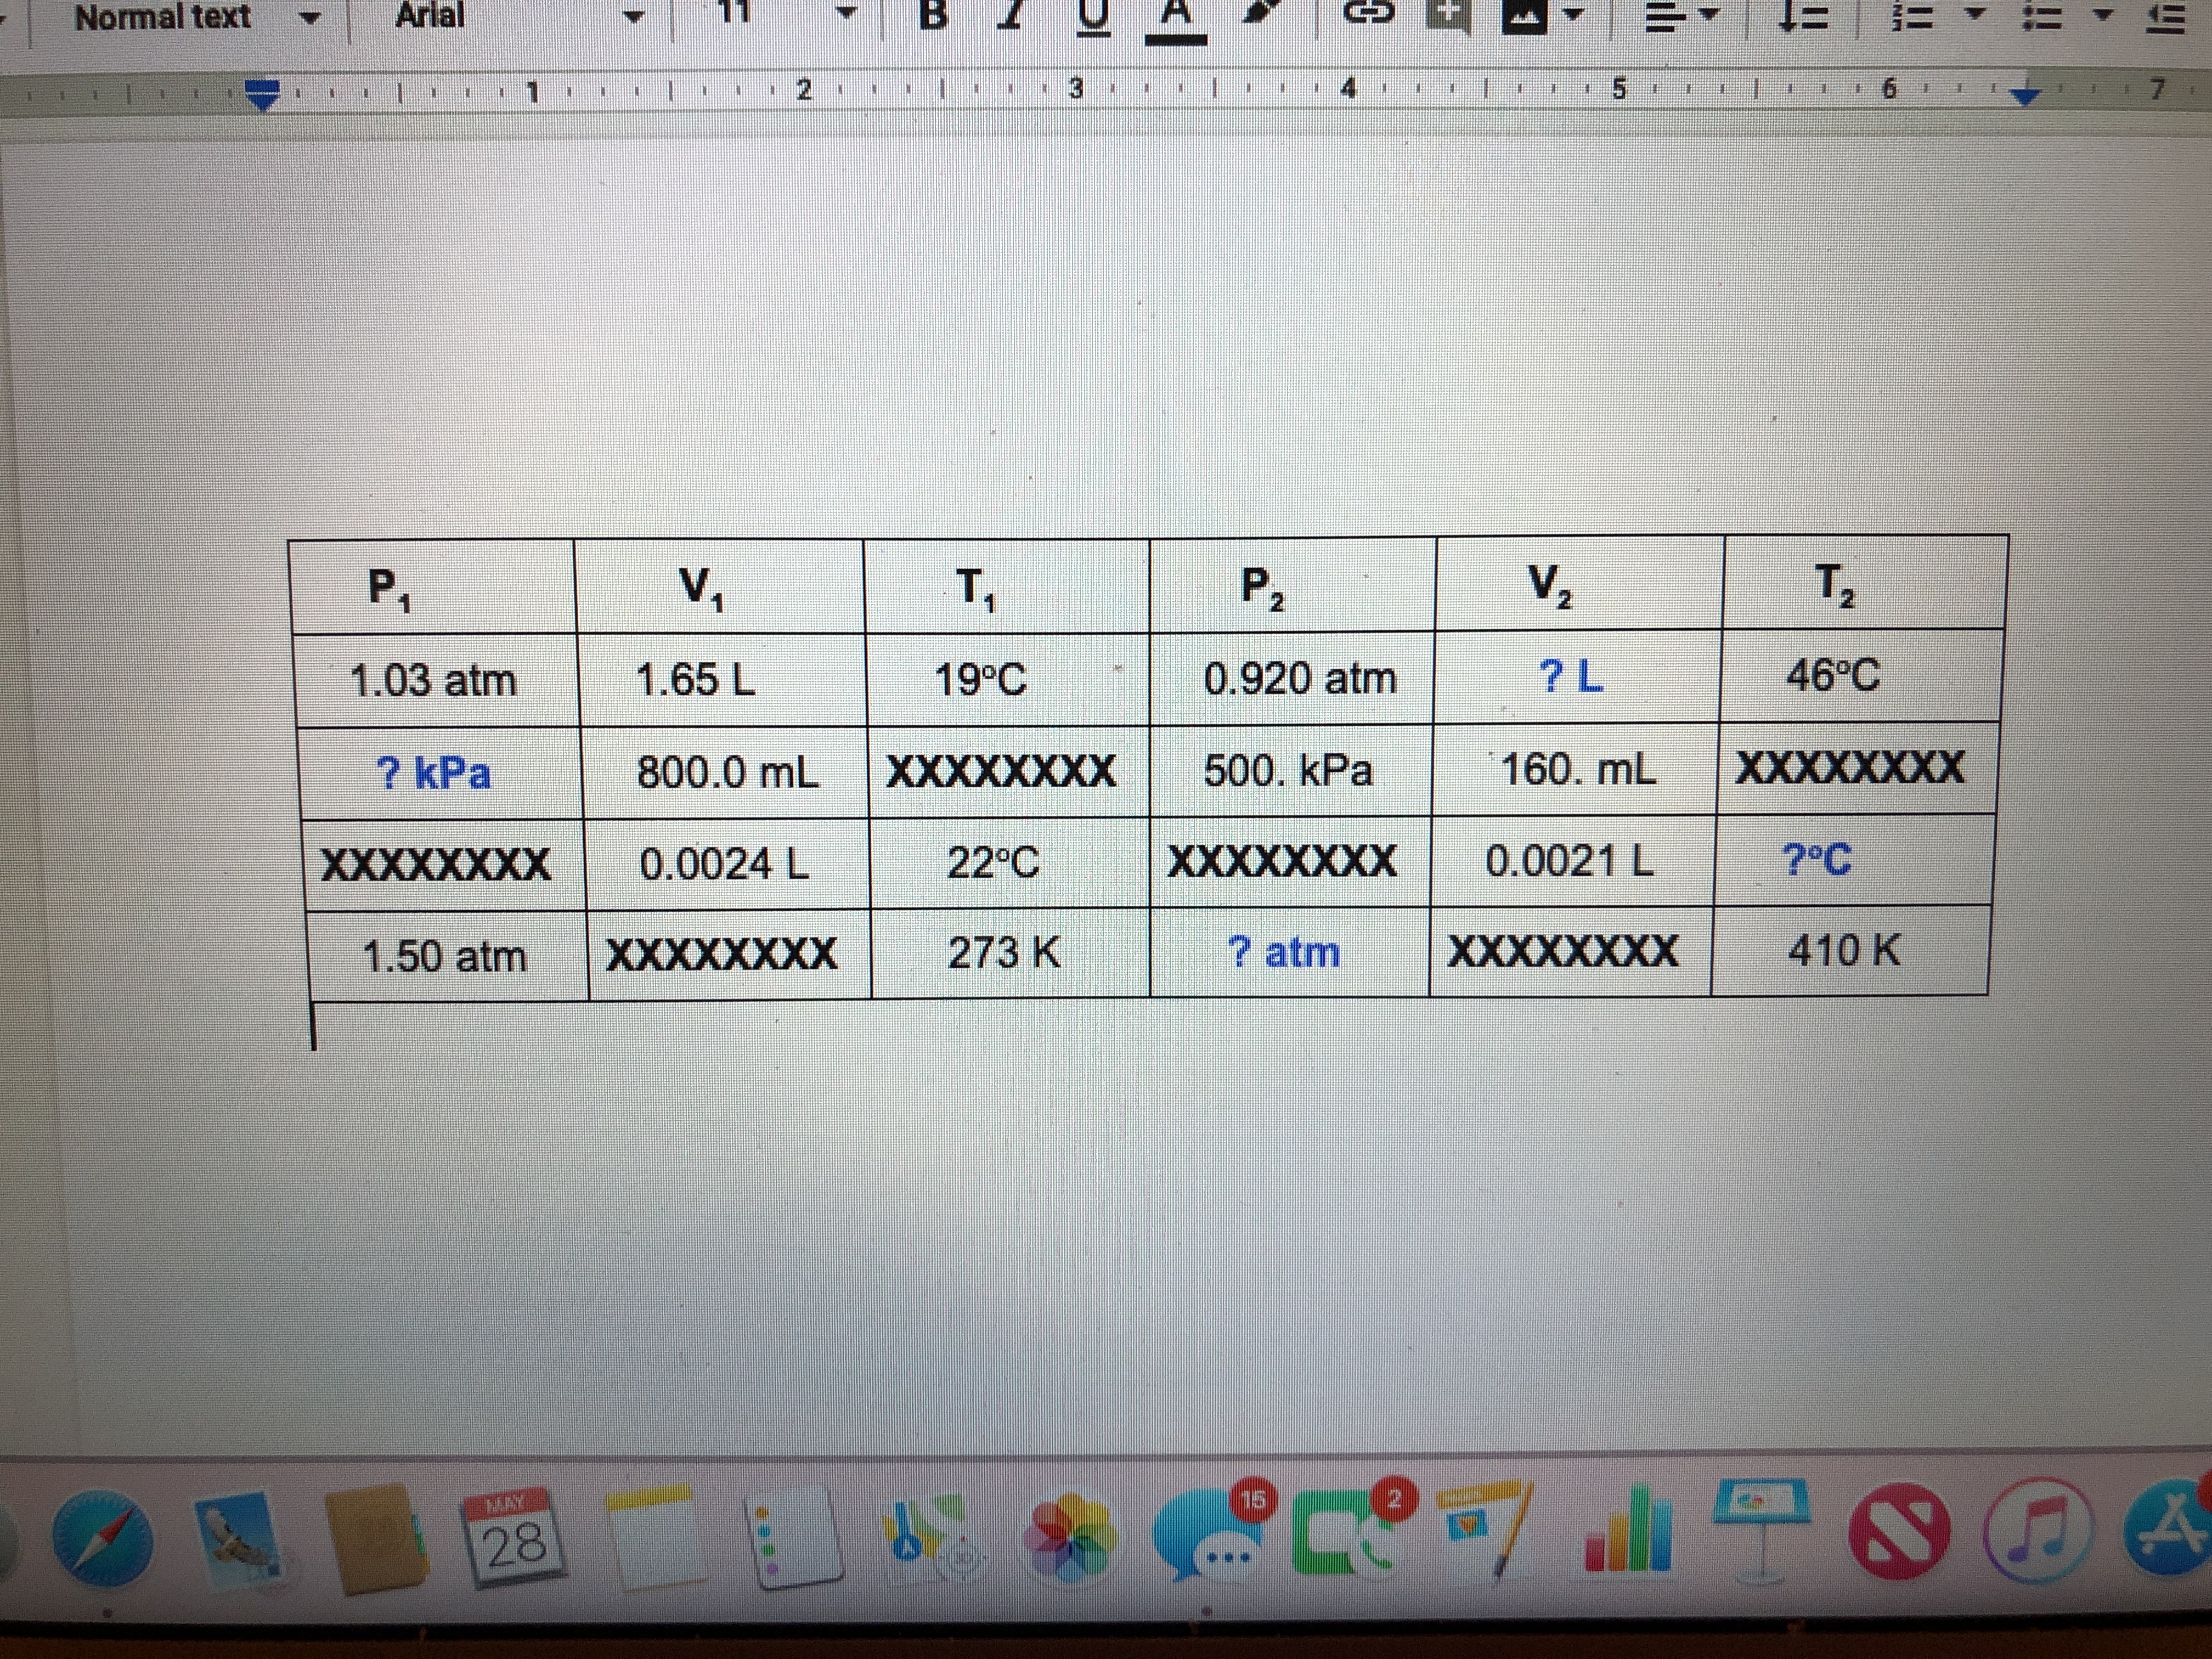Click the '1.03 atm' cell
The image size is (2212, 1659).
point(436,680)
